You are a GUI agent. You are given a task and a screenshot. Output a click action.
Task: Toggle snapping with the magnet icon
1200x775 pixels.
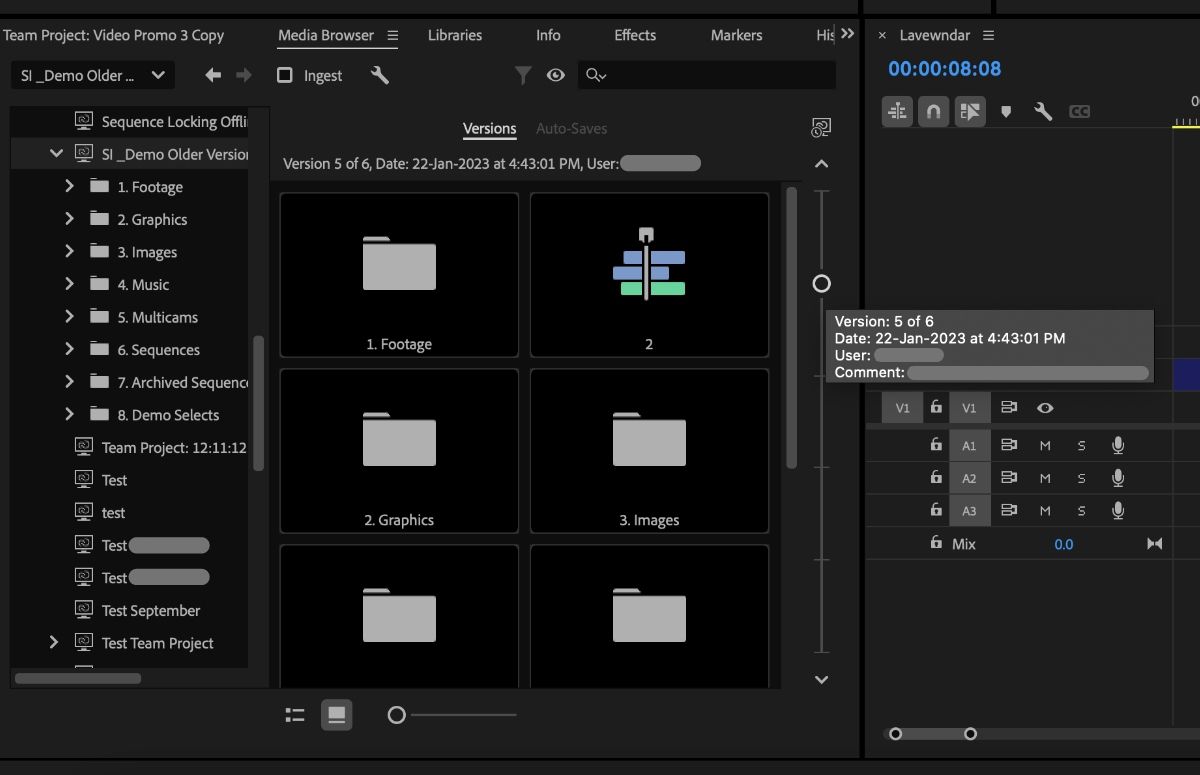(x=932, y=111)
